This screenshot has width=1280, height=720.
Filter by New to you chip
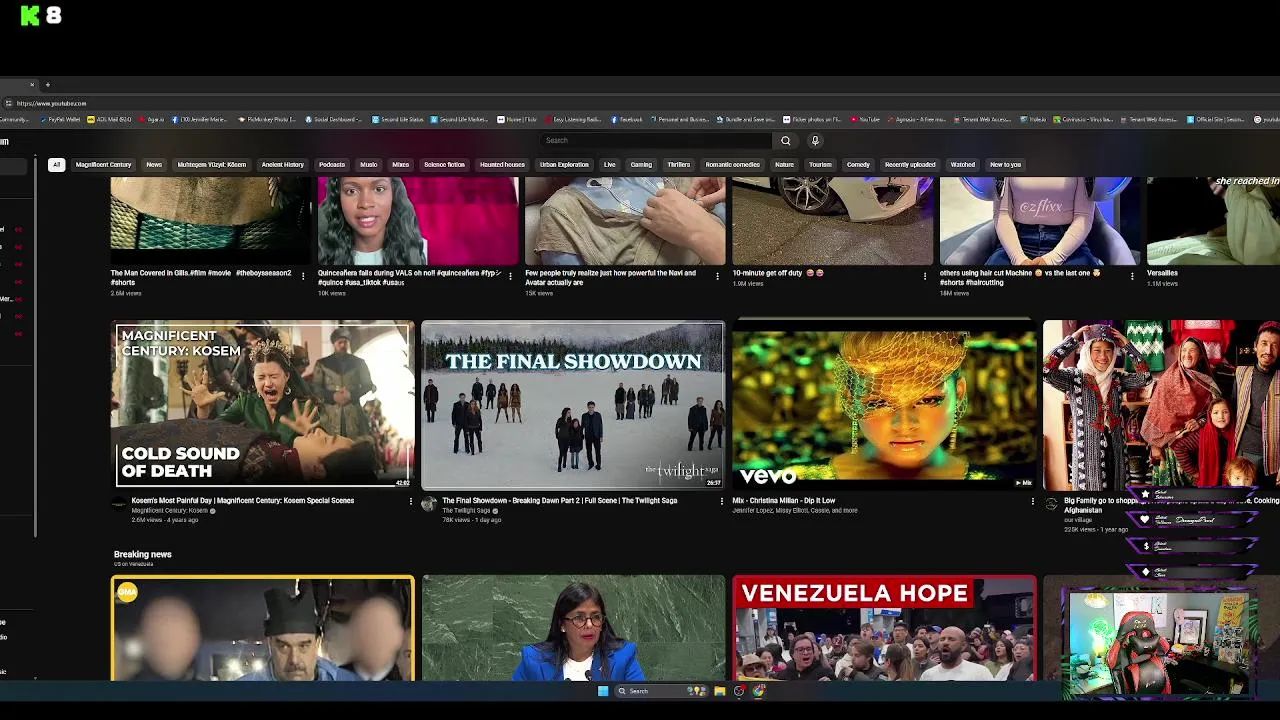(1005, 165)
